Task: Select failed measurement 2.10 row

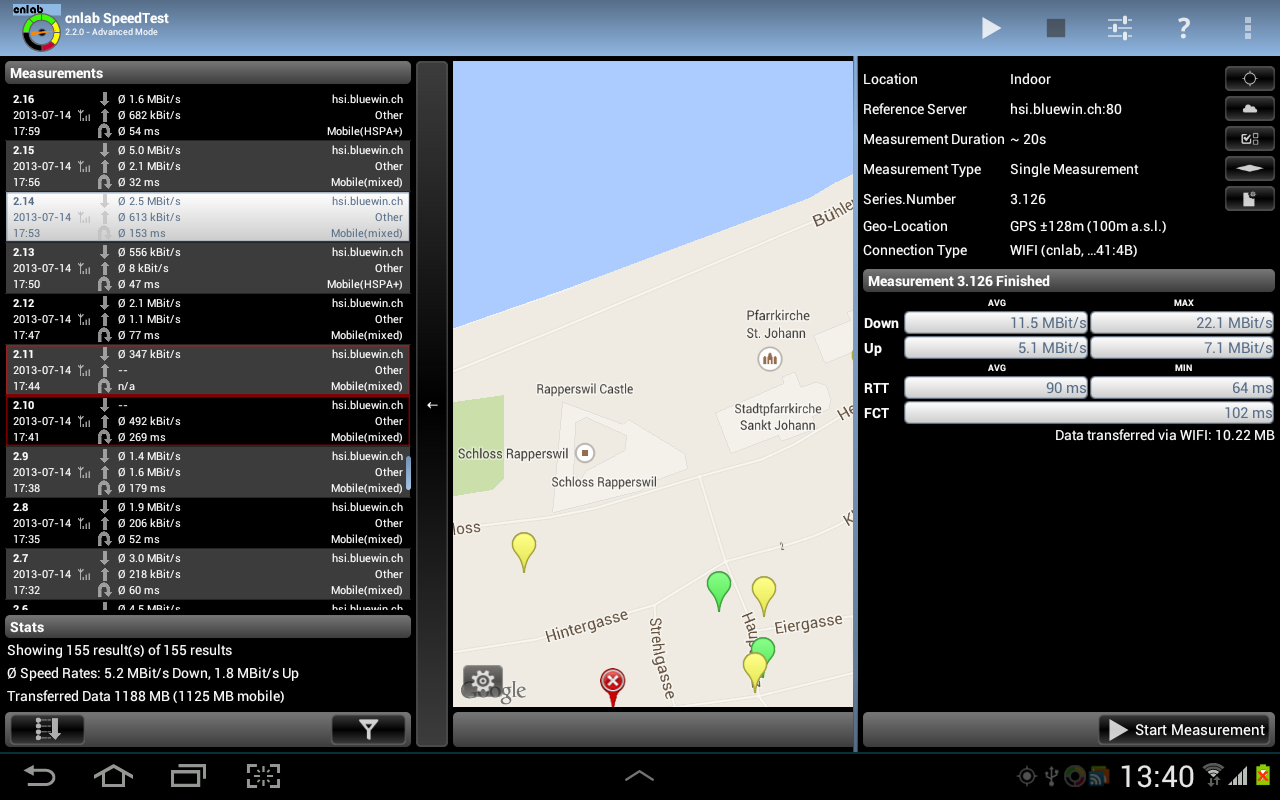Action: 208,421
